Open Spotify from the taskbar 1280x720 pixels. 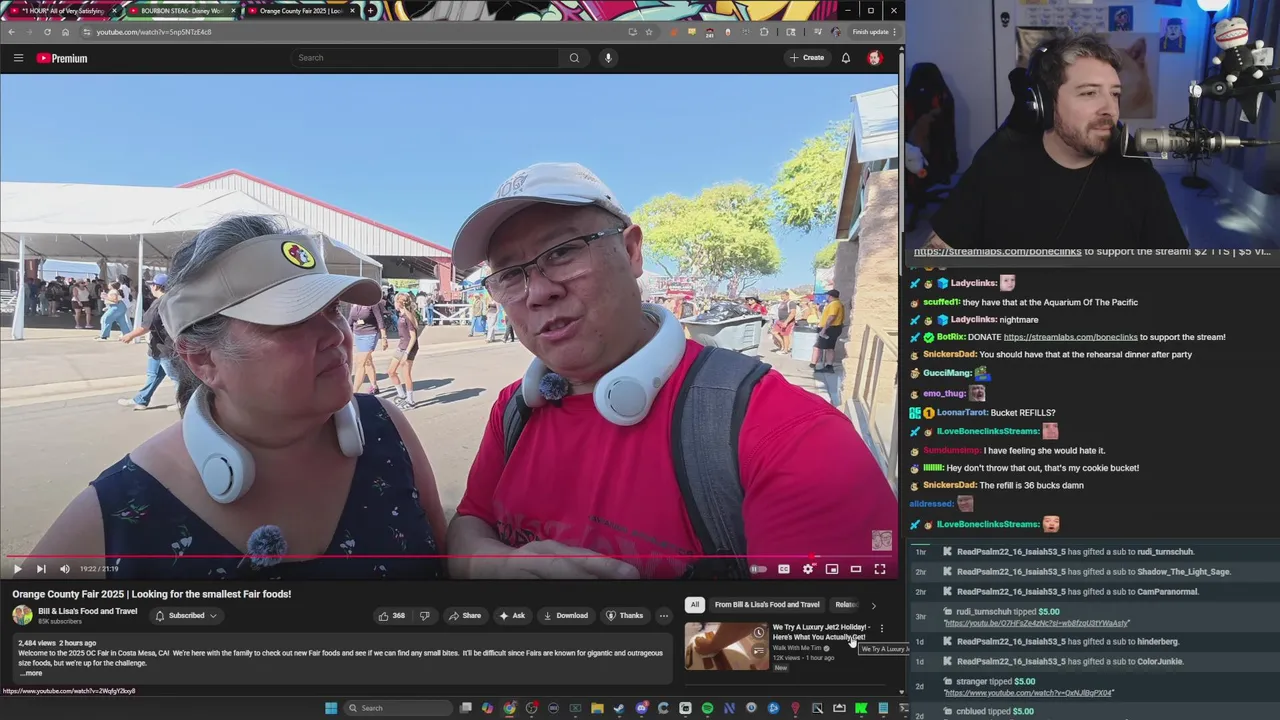click(707, 708)
